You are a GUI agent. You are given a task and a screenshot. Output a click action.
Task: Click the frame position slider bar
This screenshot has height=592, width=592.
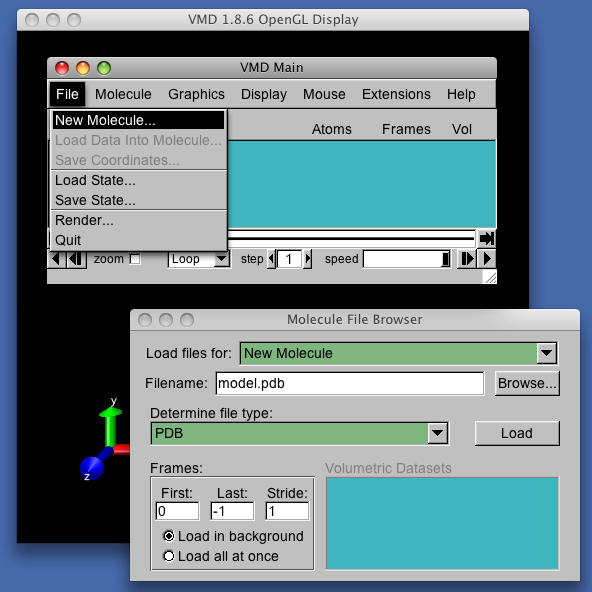click(x=351, y=238)
